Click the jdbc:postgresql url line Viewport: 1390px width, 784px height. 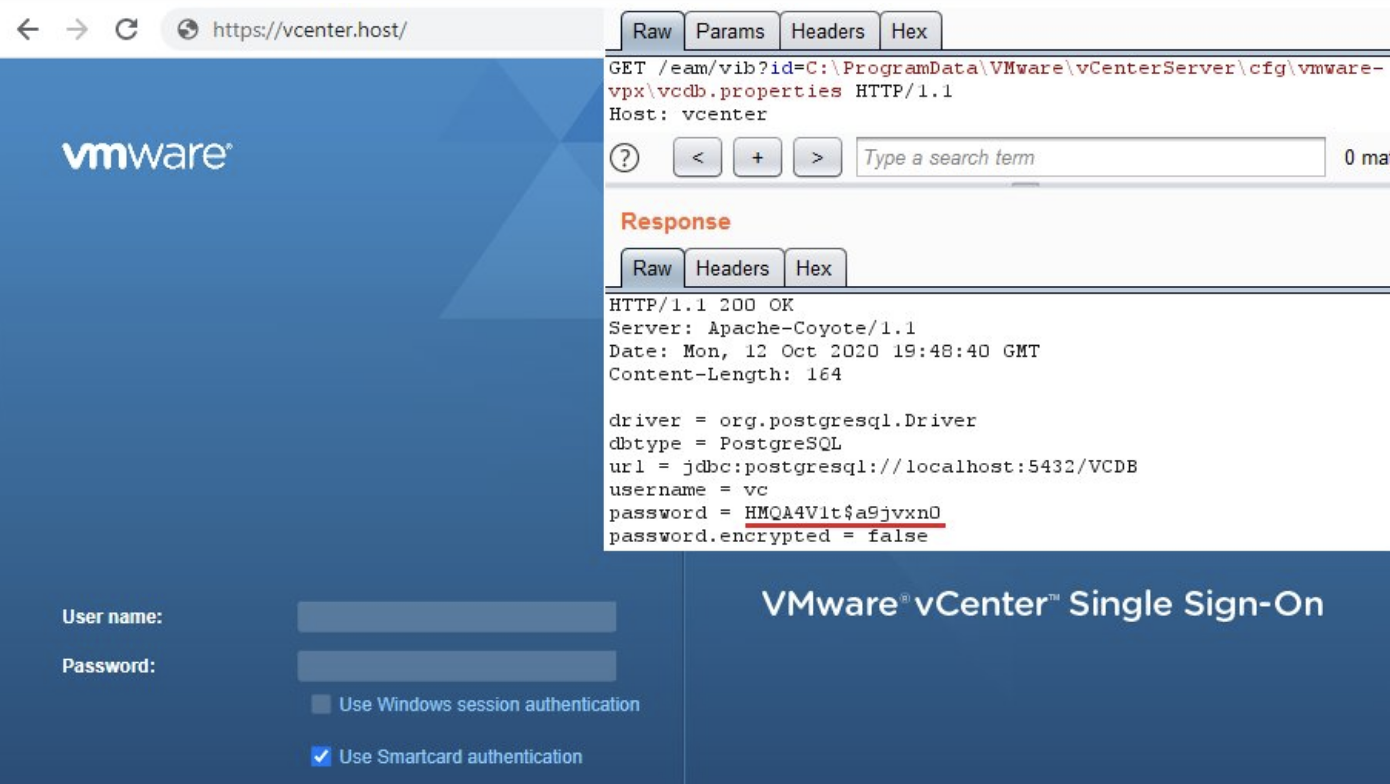873,466
